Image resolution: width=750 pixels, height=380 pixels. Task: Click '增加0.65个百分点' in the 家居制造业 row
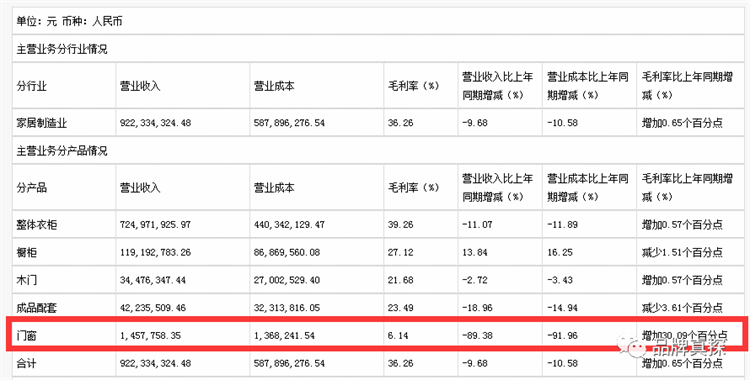(x=682, y=123)
